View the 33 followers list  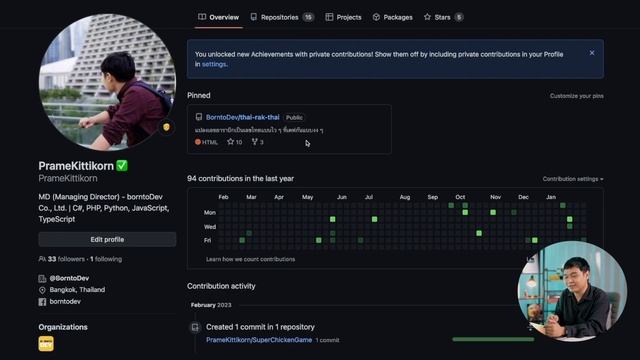[66, 259]
